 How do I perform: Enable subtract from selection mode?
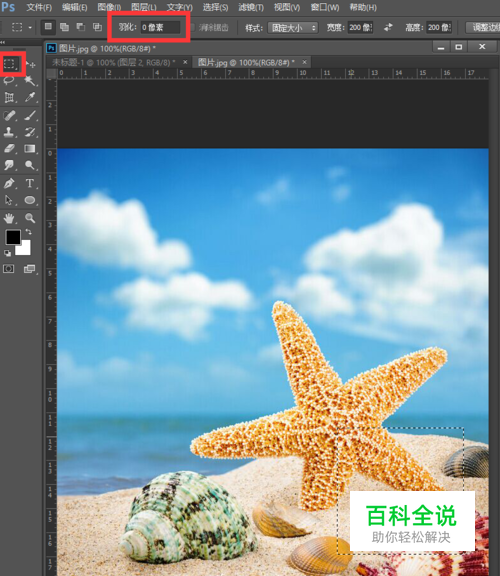pos(80,27)
